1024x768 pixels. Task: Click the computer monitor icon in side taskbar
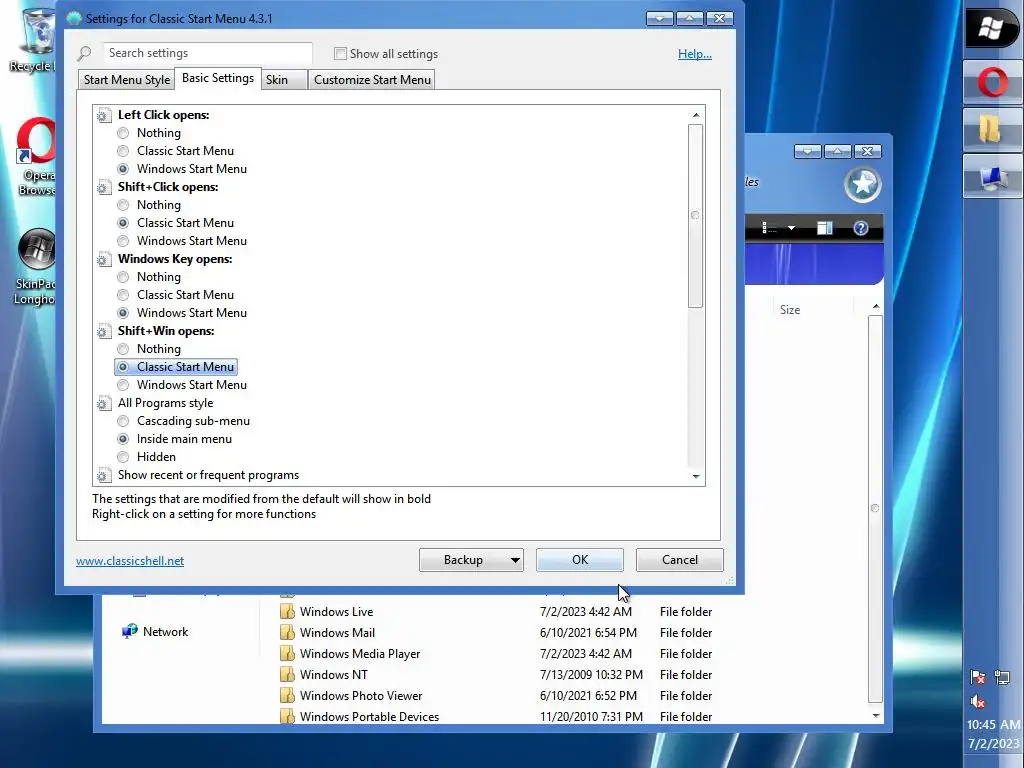pos(992,176)
